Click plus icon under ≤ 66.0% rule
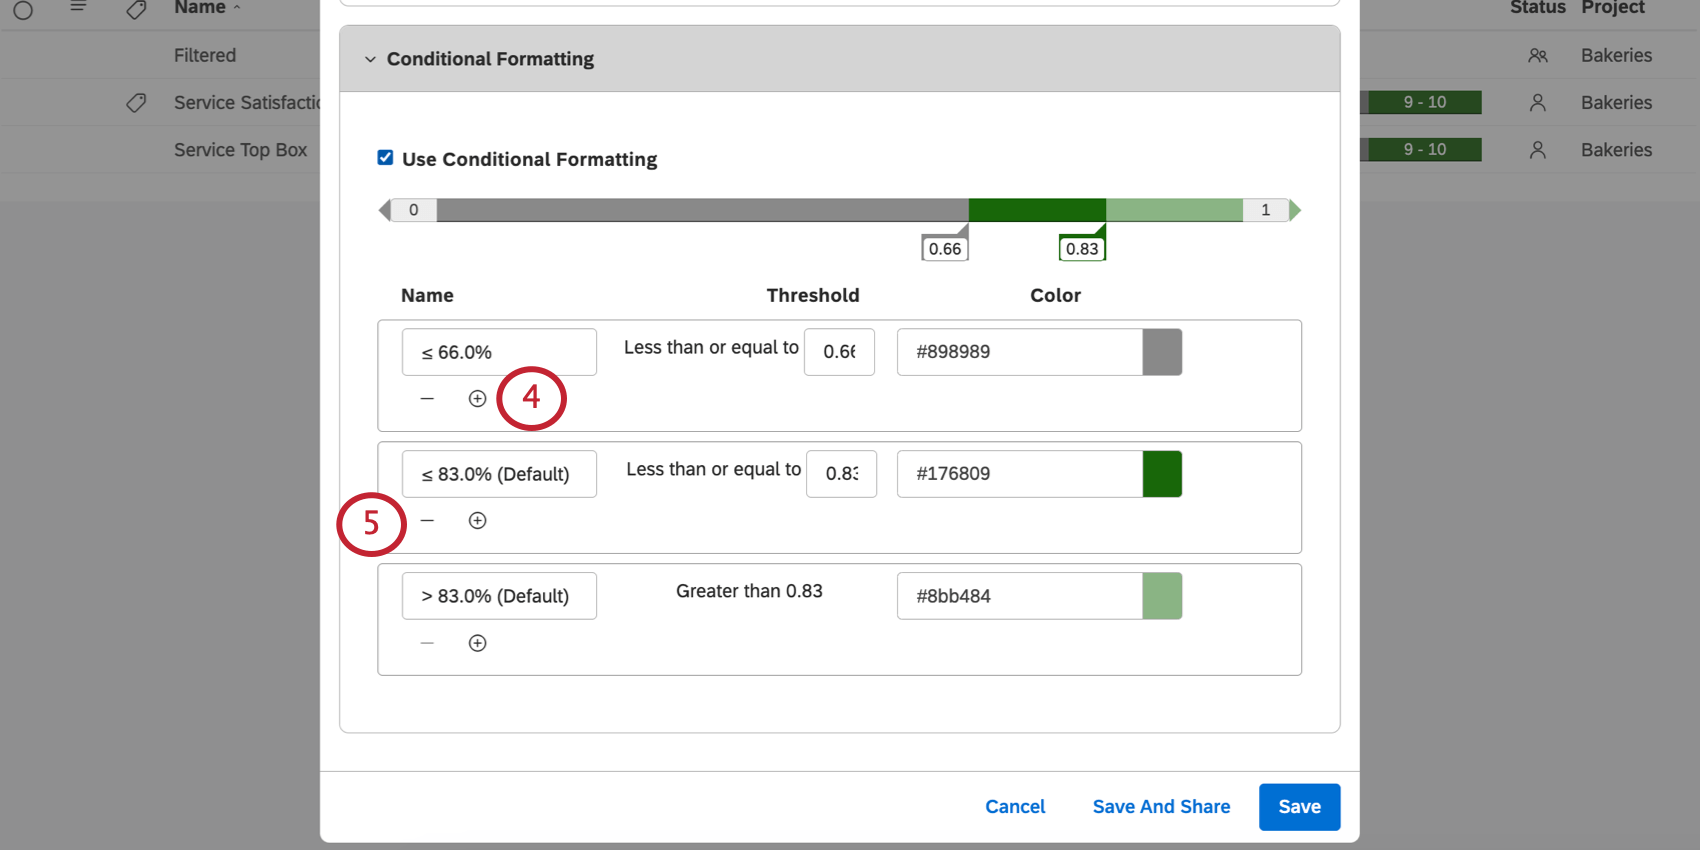Viewport: 1700px width, 850px height. pyautogui.click(x=477, y=399)
